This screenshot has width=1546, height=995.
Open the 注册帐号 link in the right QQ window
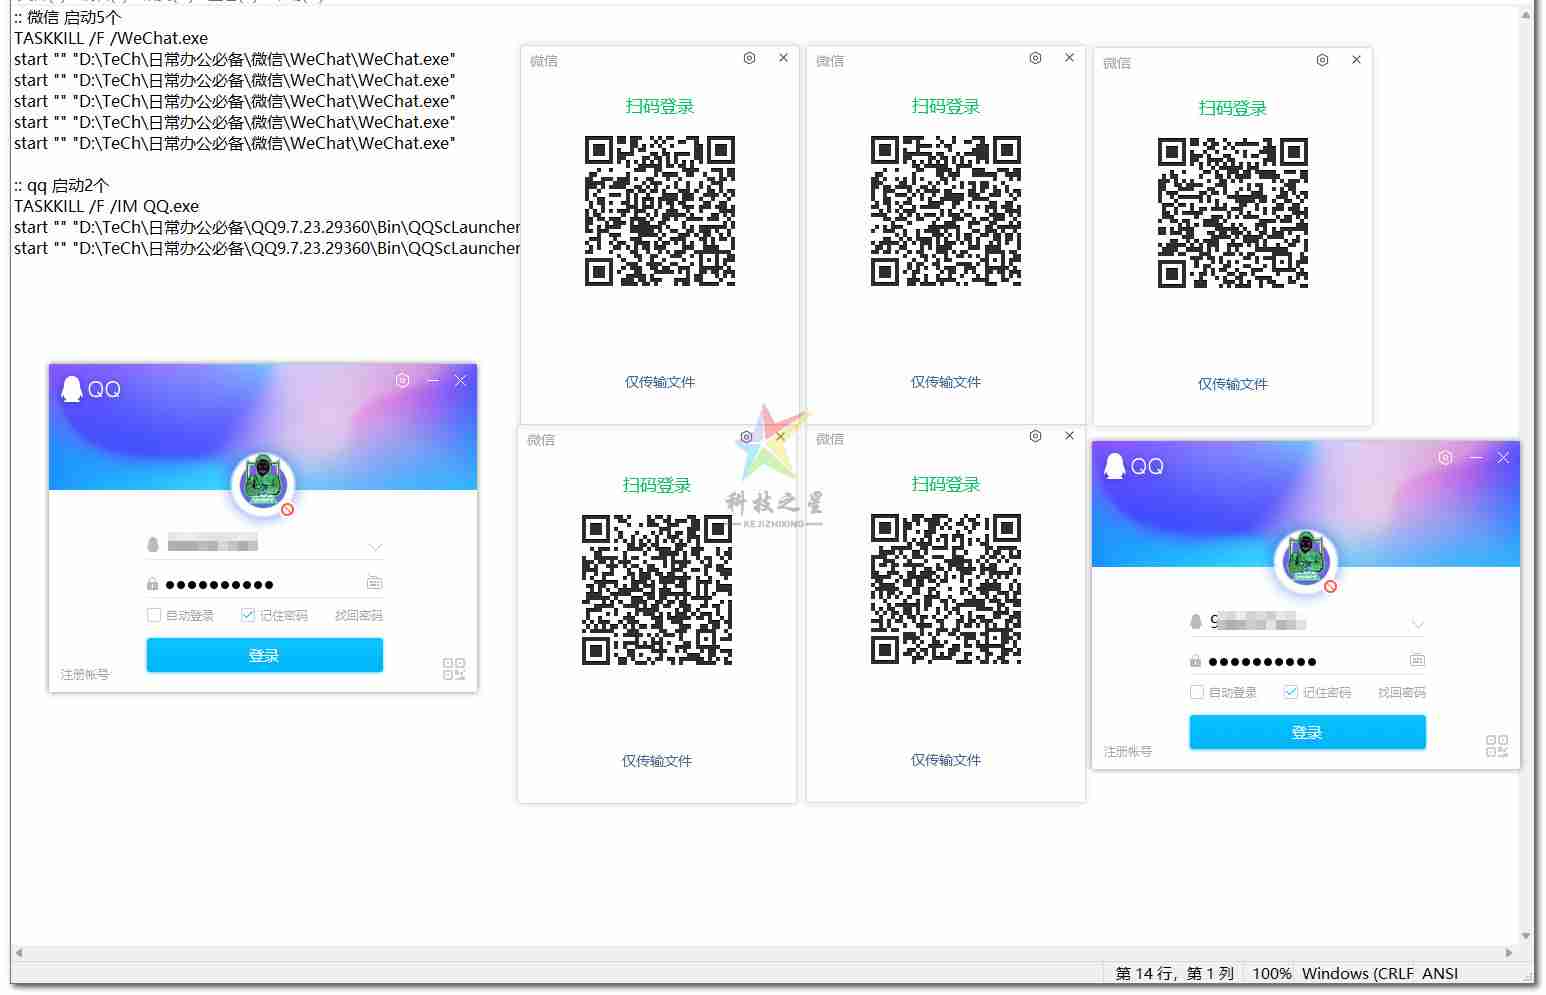click(1128, 751)
